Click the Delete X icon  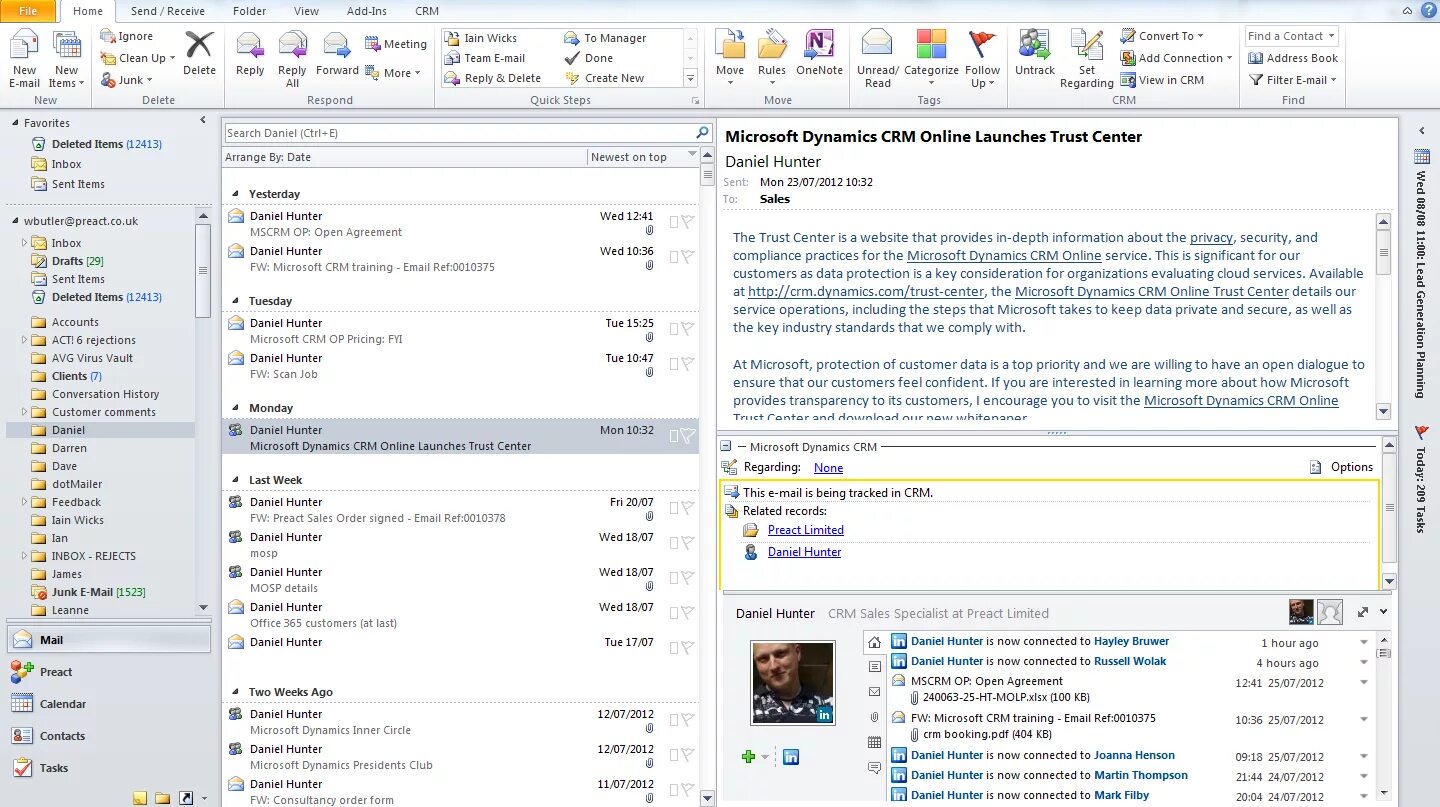coord(199,46)
